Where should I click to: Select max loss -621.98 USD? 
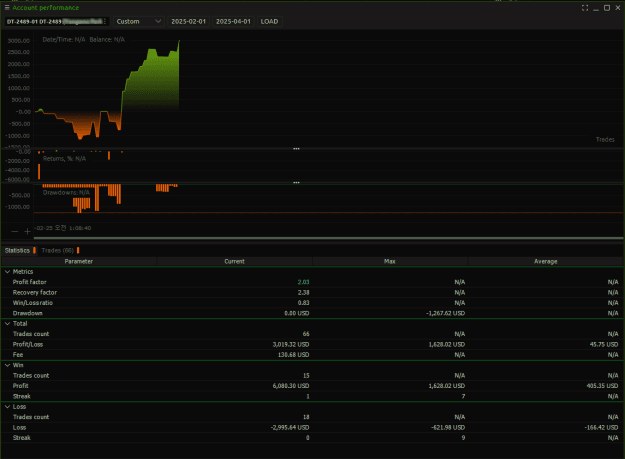(448, 428)
